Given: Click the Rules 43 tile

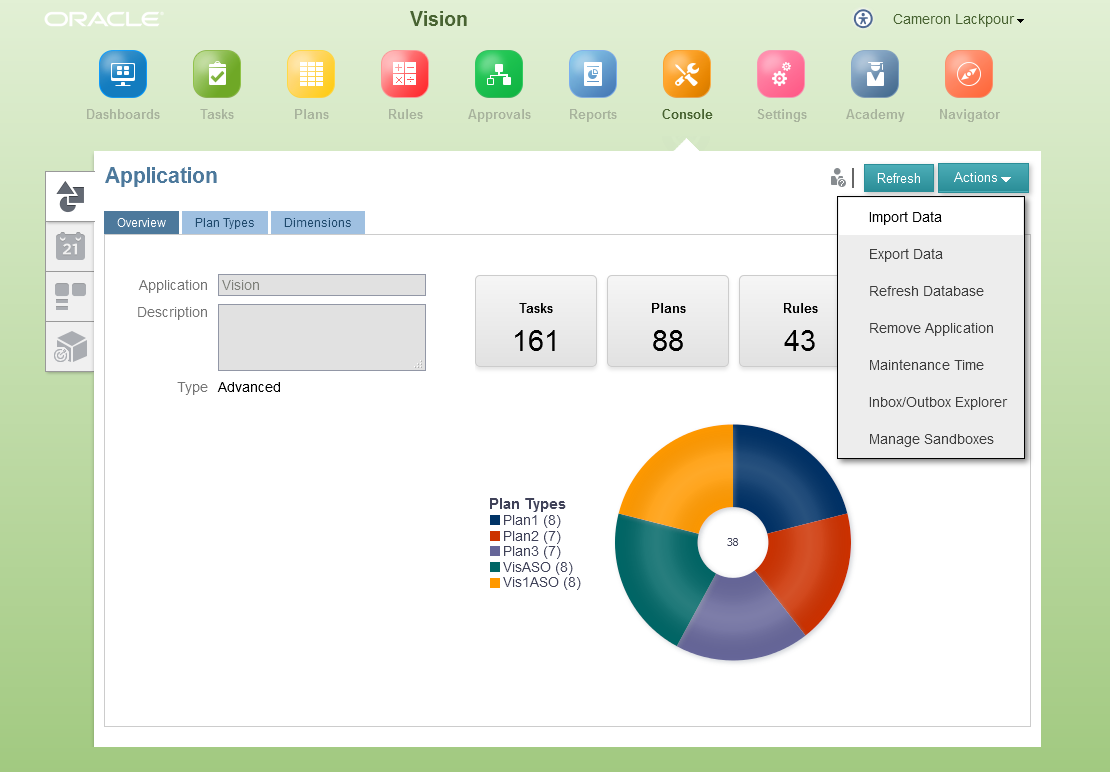Looking at the screenshot, I should 789,321.
